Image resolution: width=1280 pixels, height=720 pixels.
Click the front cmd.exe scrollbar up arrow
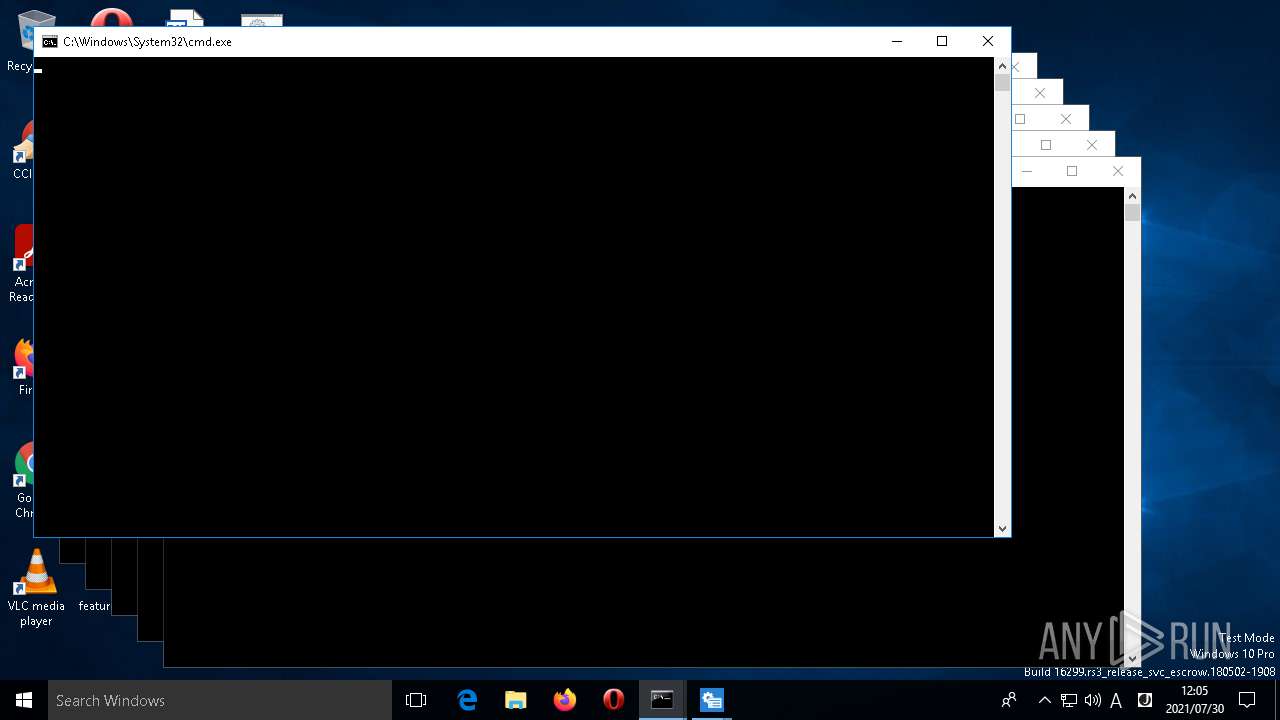(x=1002, y=66)
